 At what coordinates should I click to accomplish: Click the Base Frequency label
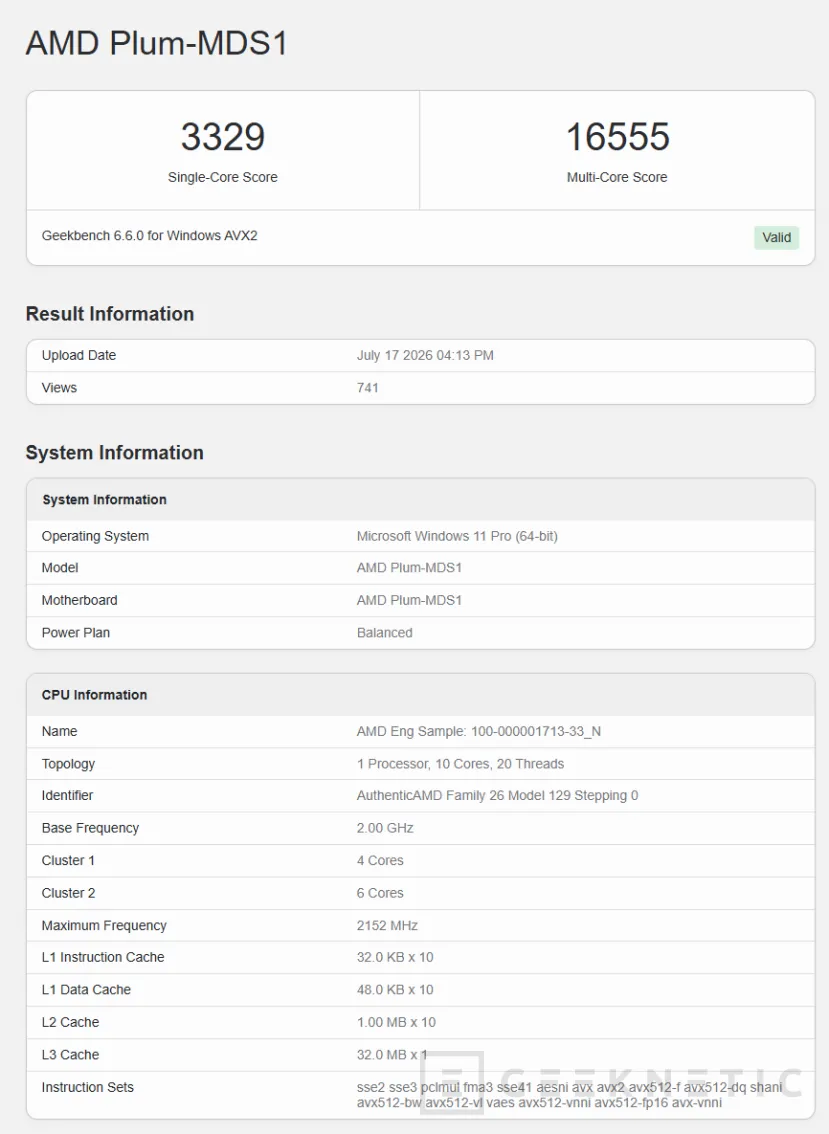[x=90, y=828]
